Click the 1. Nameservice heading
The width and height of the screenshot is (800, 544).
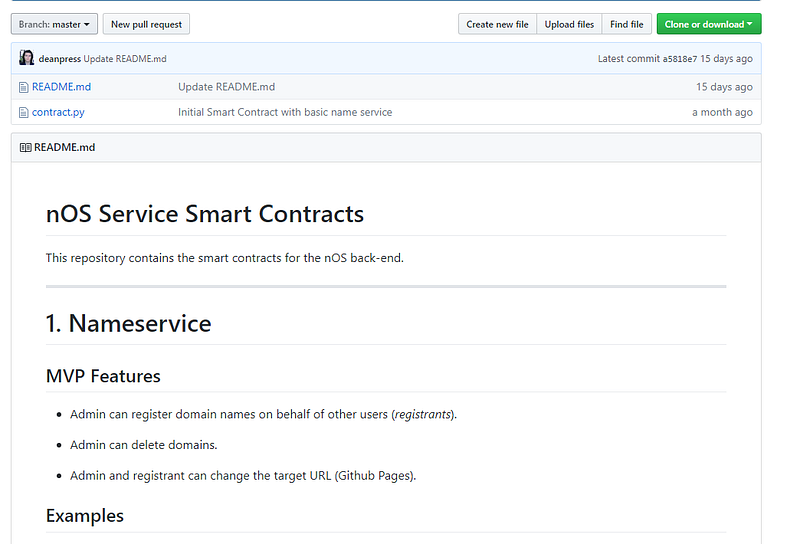(128, 323)
